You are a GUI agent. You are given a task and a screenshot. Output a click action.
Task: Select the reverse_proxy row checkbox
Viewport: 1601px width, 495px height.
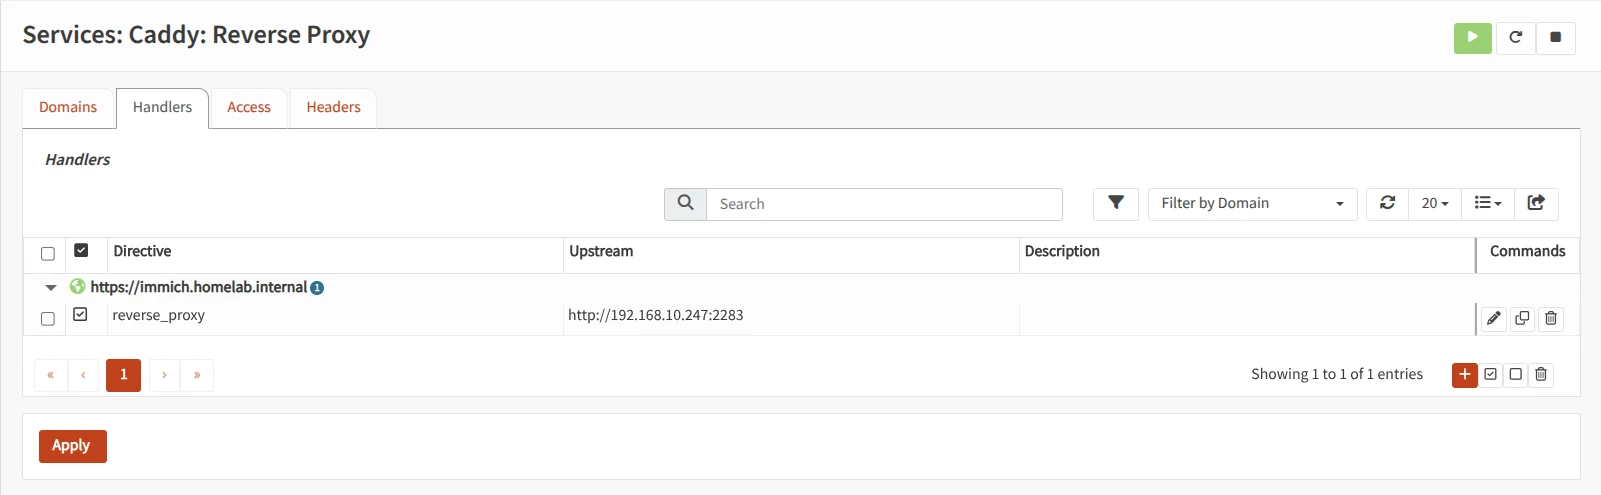point(48,318)
